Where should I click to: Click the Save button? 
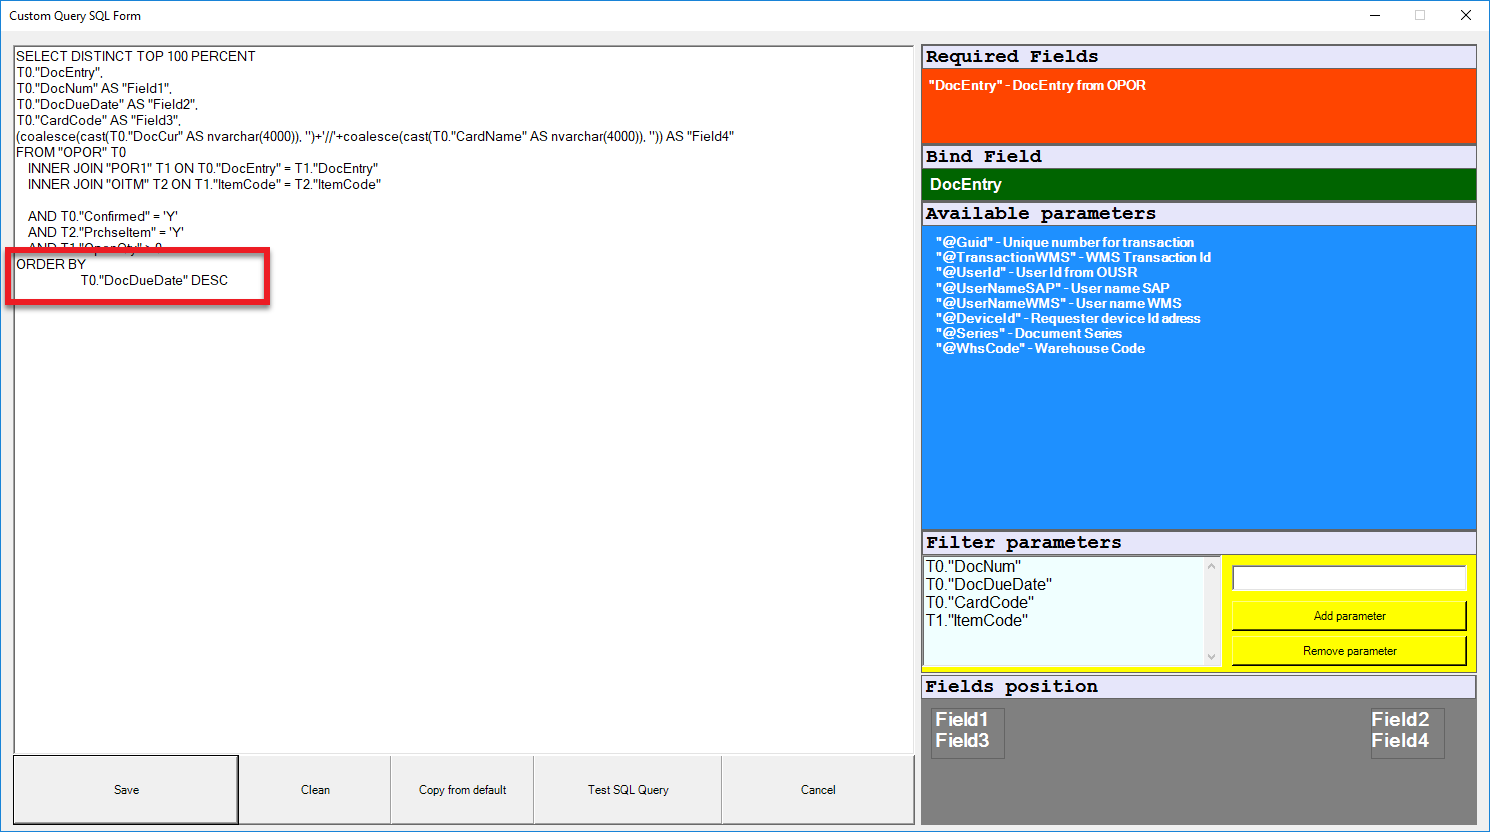tap(126, 790)
